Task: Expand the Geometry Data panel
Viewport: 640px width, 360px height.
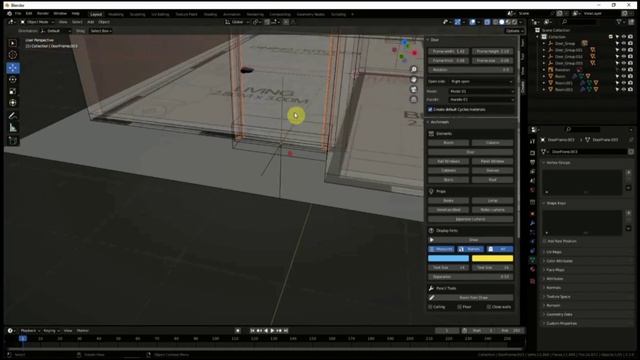Action: click(559, 314)
